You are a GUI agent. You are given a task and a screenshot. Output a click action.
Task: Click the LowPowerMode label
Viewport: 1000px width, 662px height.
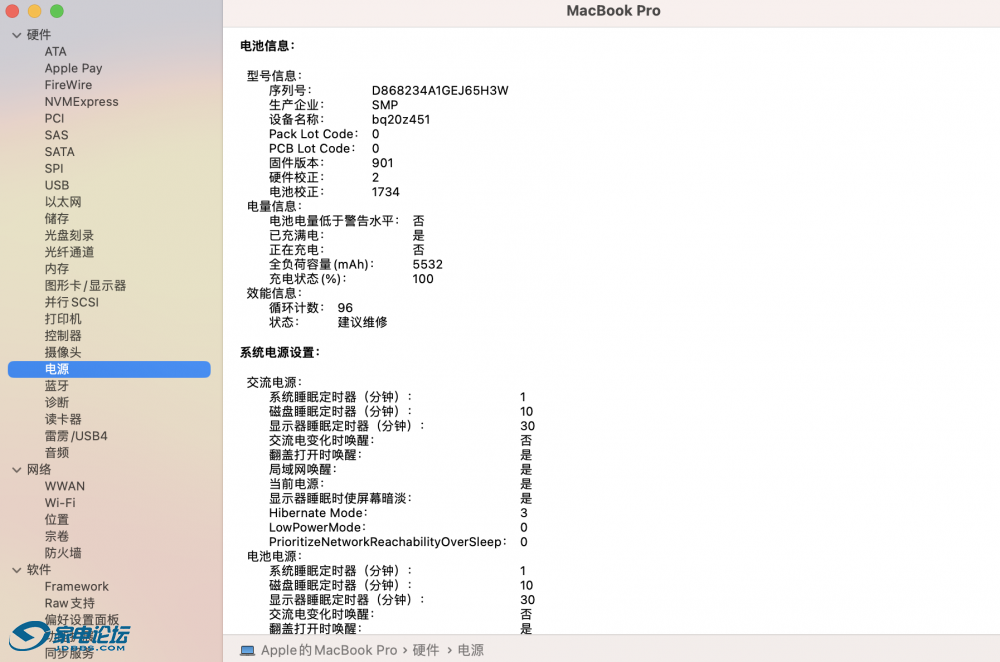(x=317, y=528)
